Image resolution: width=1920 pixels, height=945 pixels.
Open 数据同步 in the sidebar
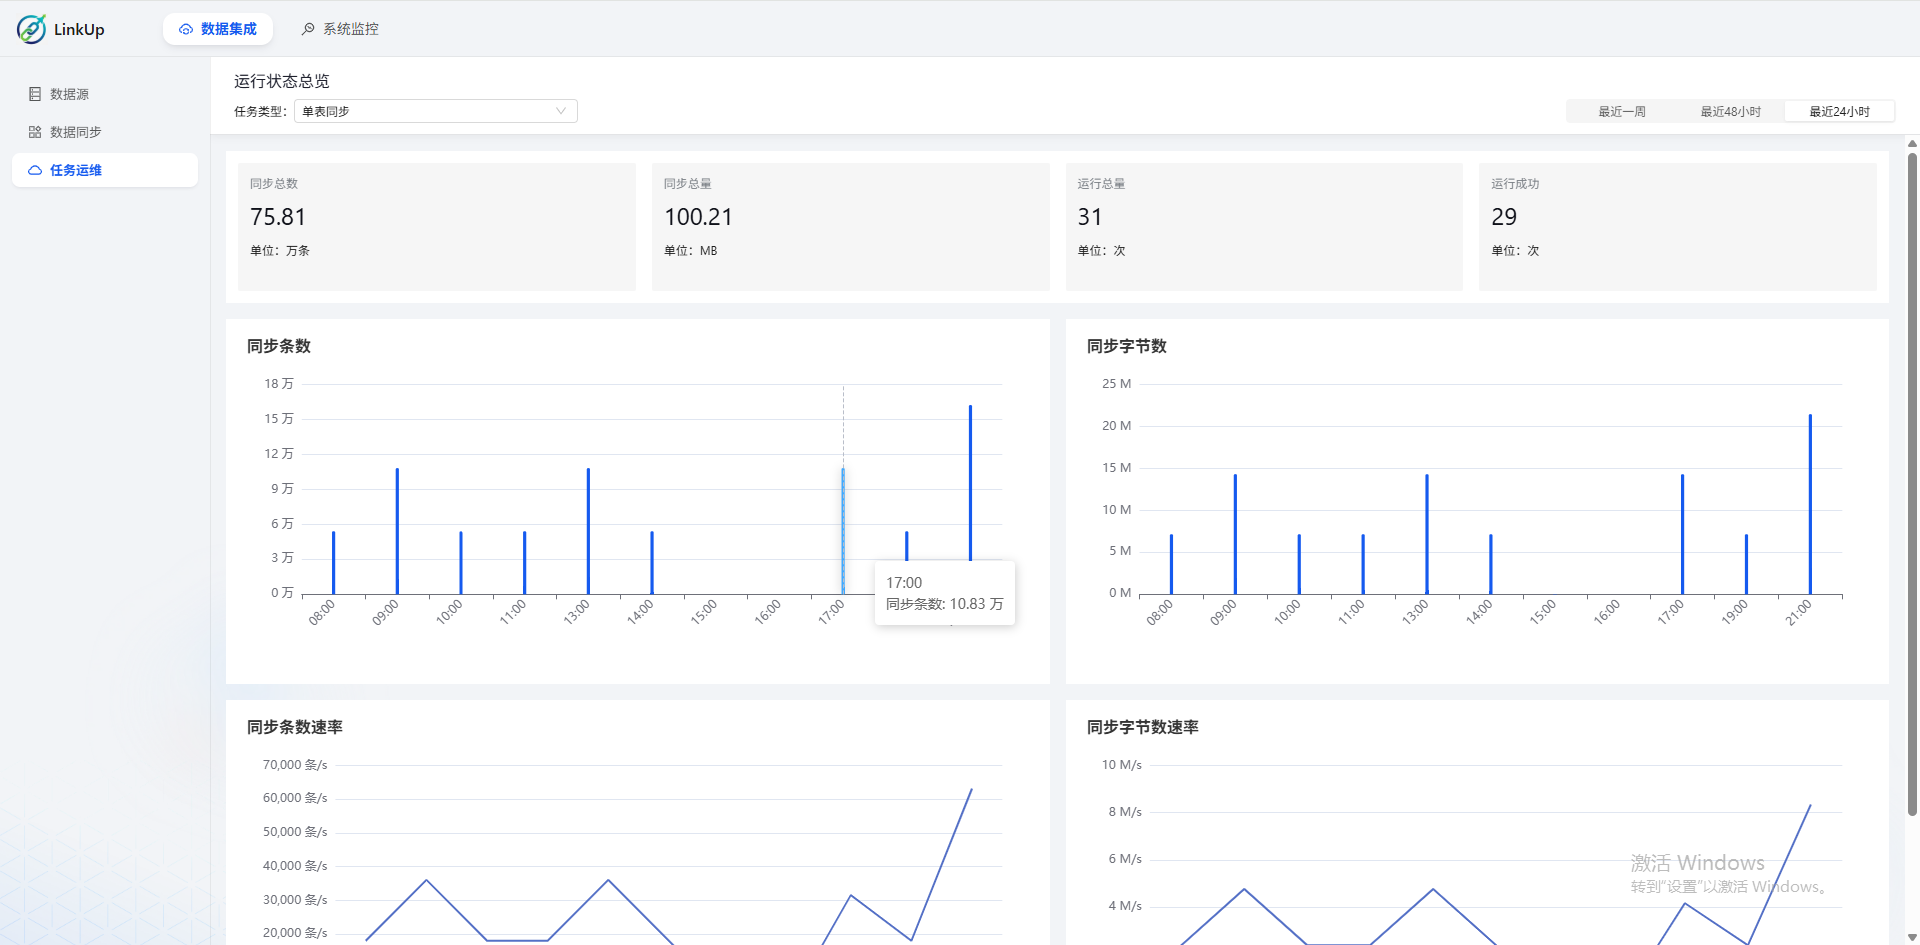105,132
